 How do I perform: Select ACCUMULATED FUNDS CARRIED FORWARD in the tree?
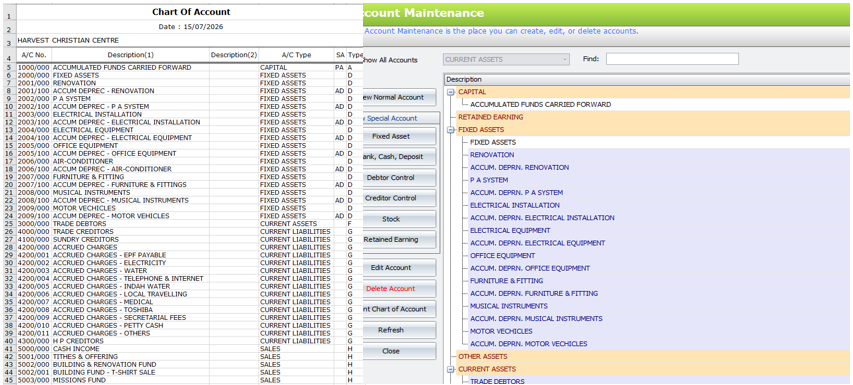click(540, 104)
